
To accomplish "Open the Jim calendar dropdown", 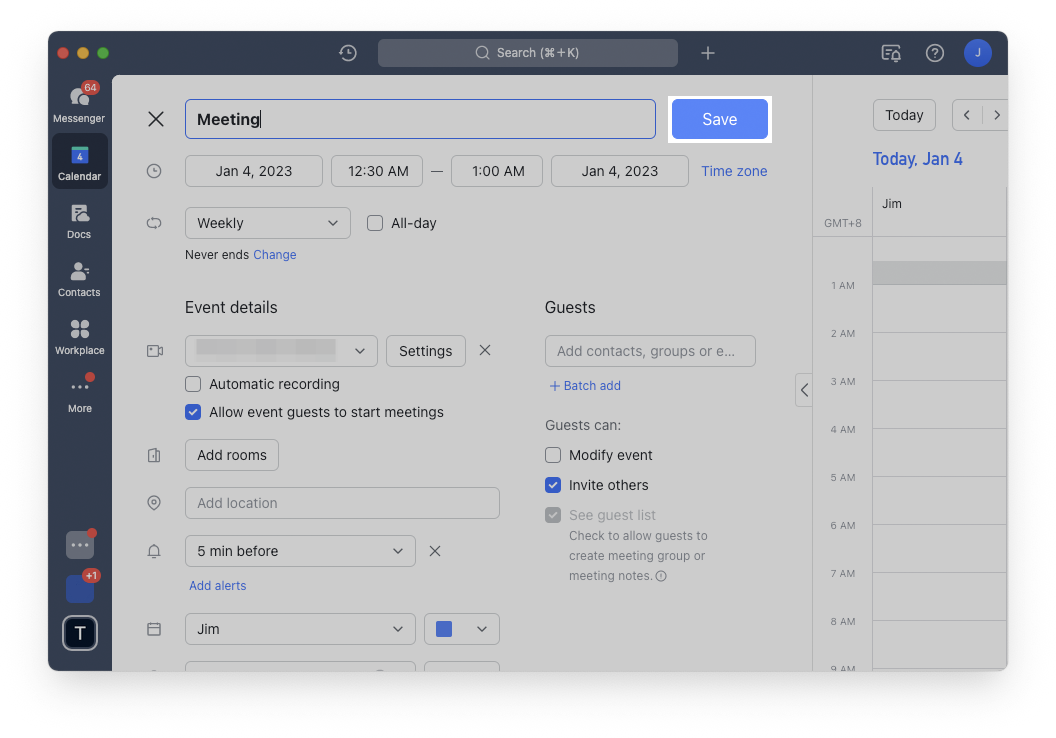I will pyautogui.click(x=300, y=629).
